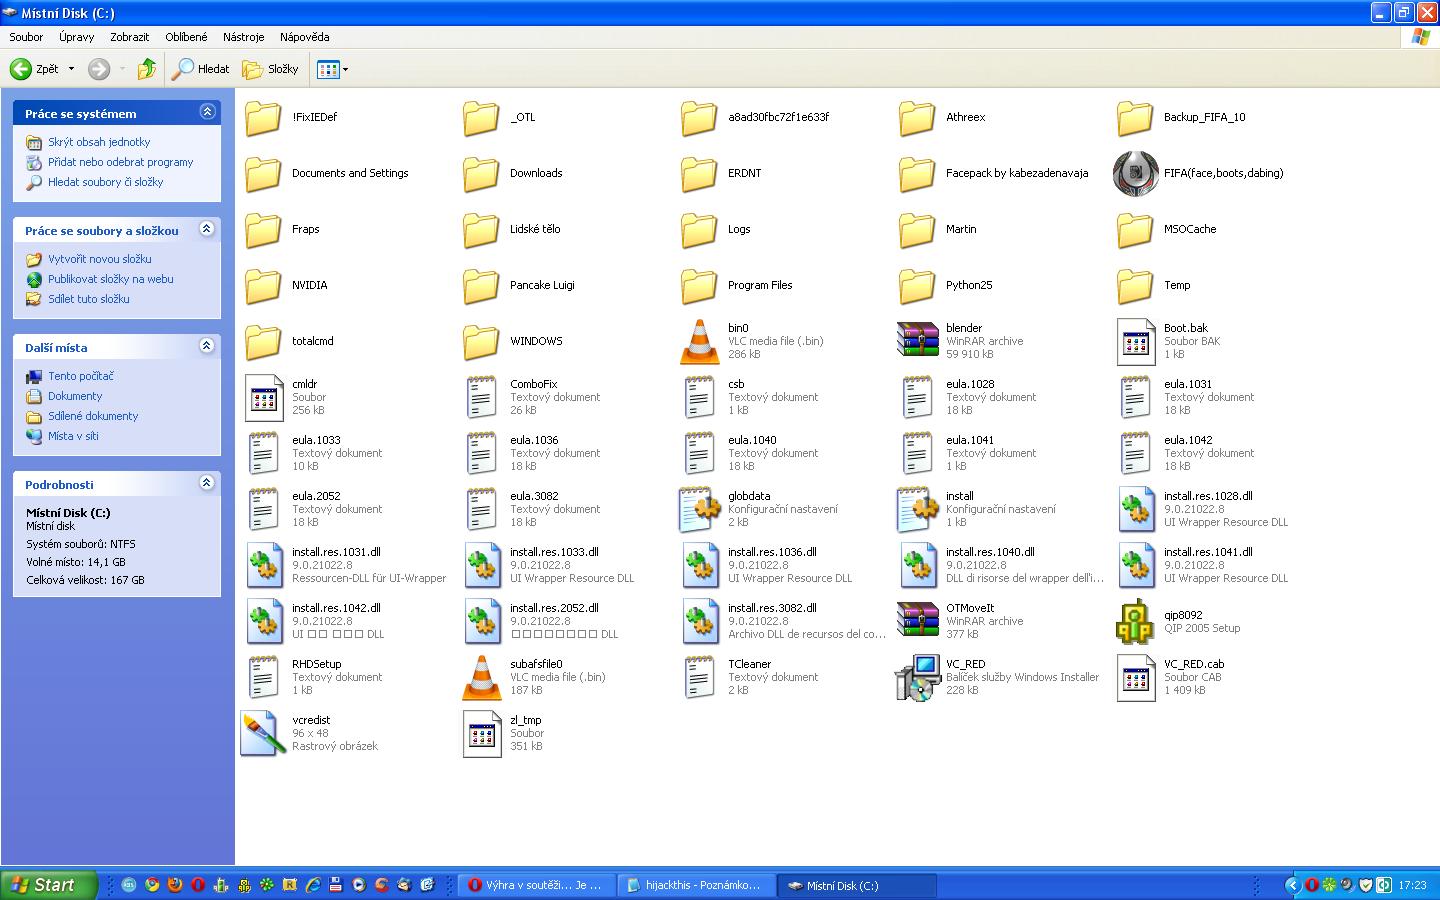Open the Nástroje menu
1440x900 pixels.
point(243,37)
